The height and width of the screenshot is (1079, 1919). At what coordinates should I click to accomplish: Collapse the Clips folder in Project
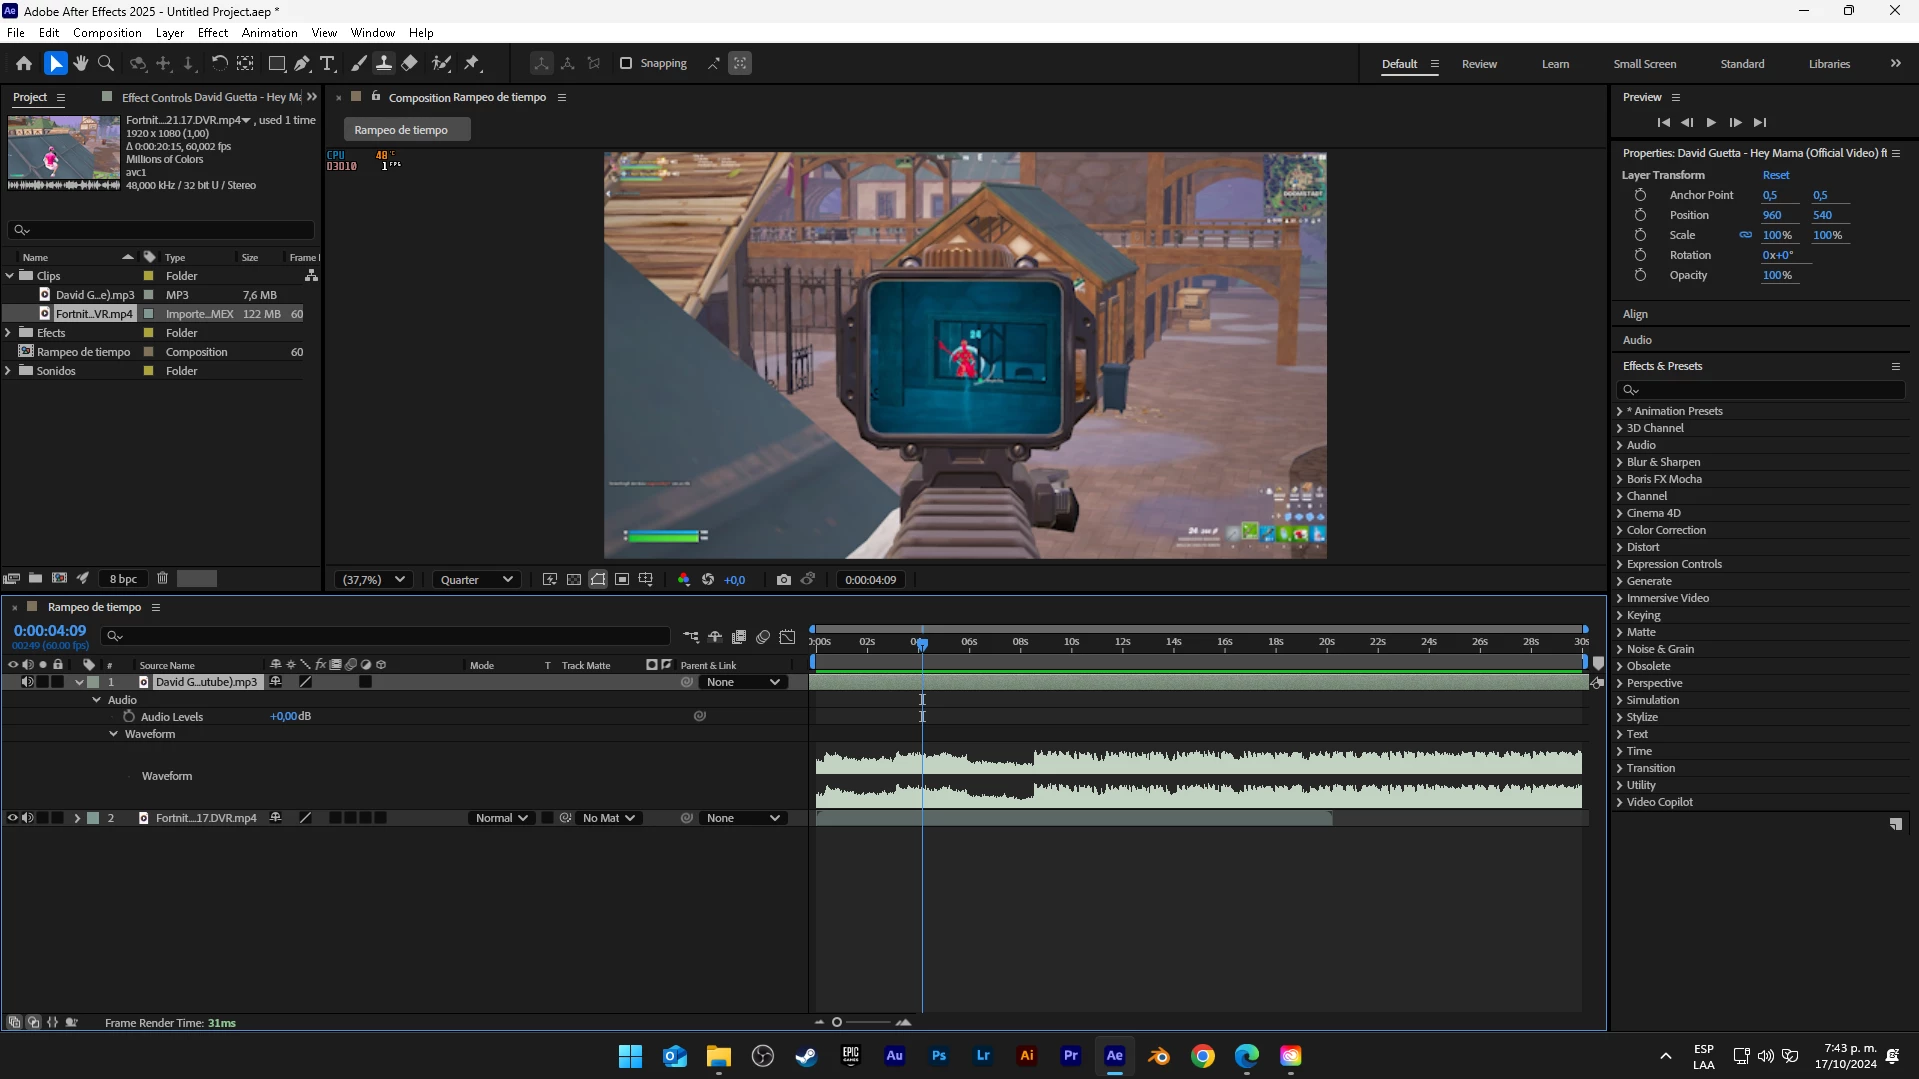(x=10, y=276)
